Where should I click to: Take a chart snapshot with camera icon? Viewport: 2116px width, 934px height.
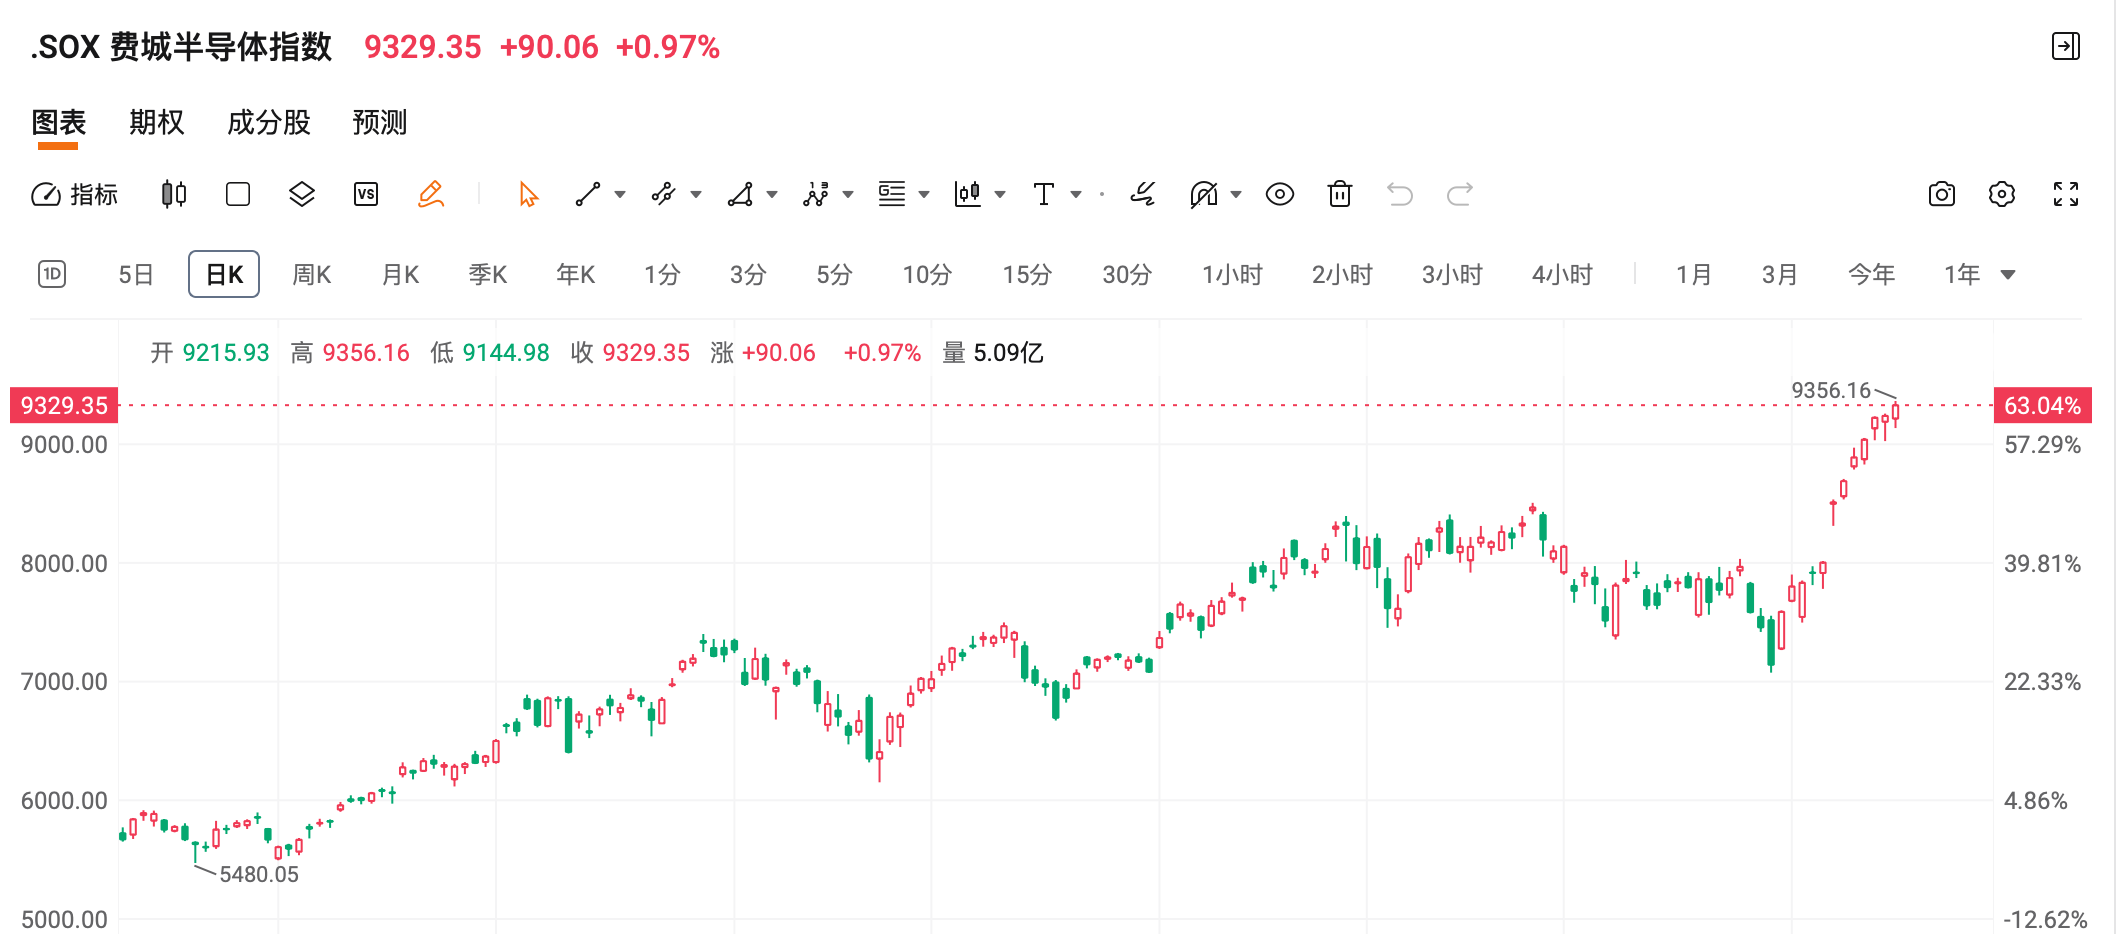point(1942,194)
